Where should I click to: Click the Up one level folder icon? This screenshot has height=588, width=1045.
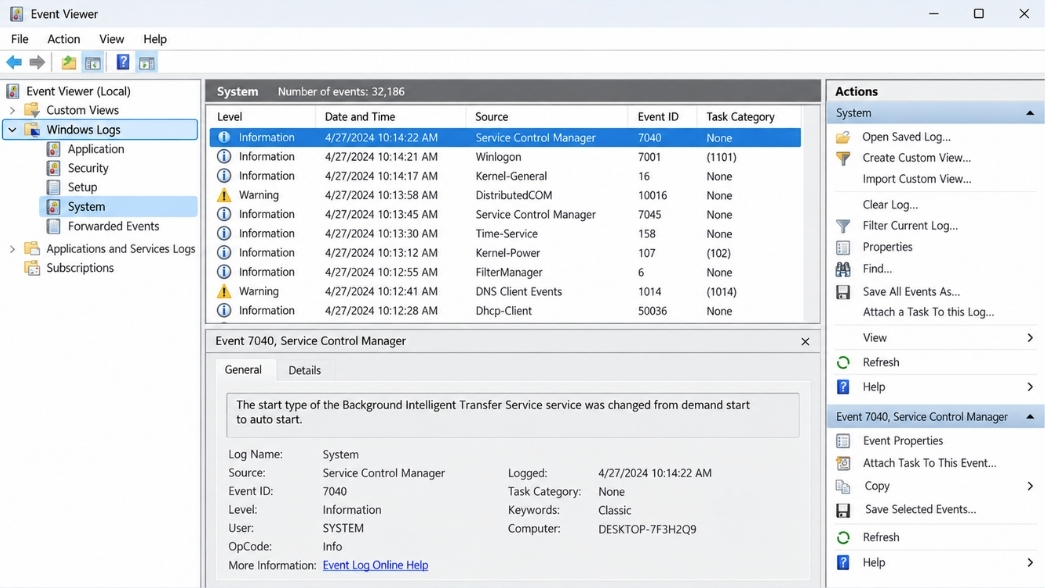(69, 63)
